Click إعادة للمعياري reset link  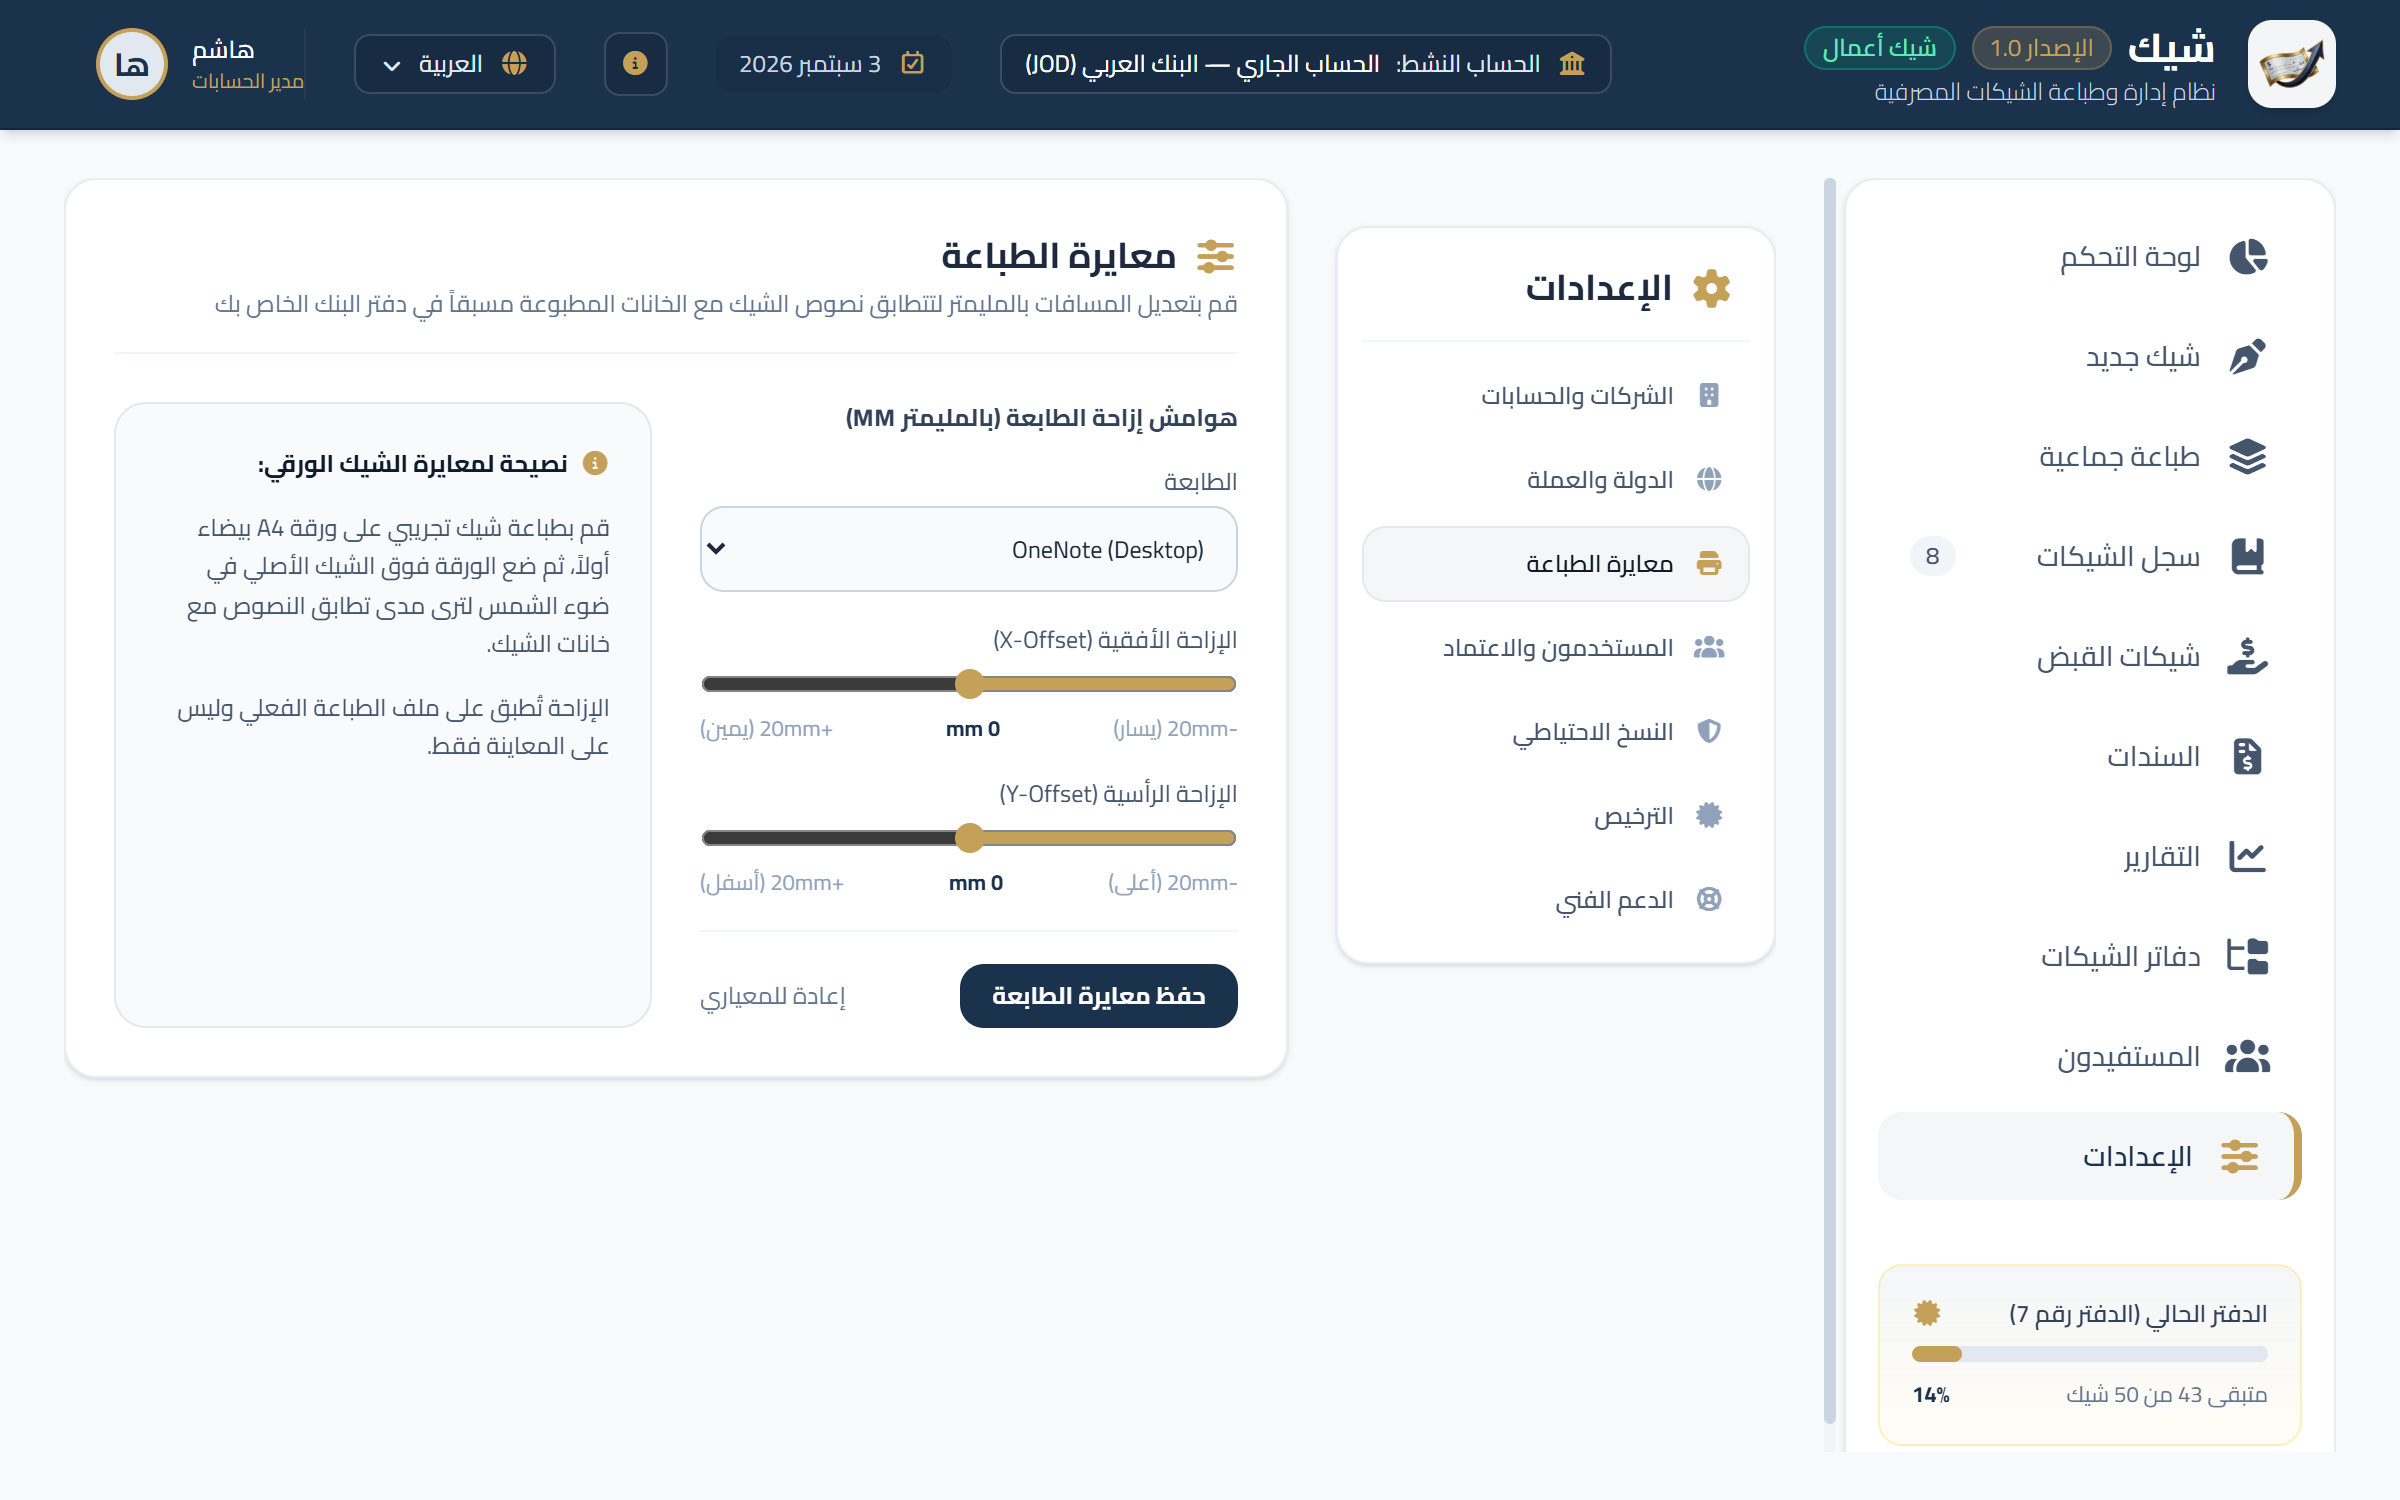tap(773, 996)
